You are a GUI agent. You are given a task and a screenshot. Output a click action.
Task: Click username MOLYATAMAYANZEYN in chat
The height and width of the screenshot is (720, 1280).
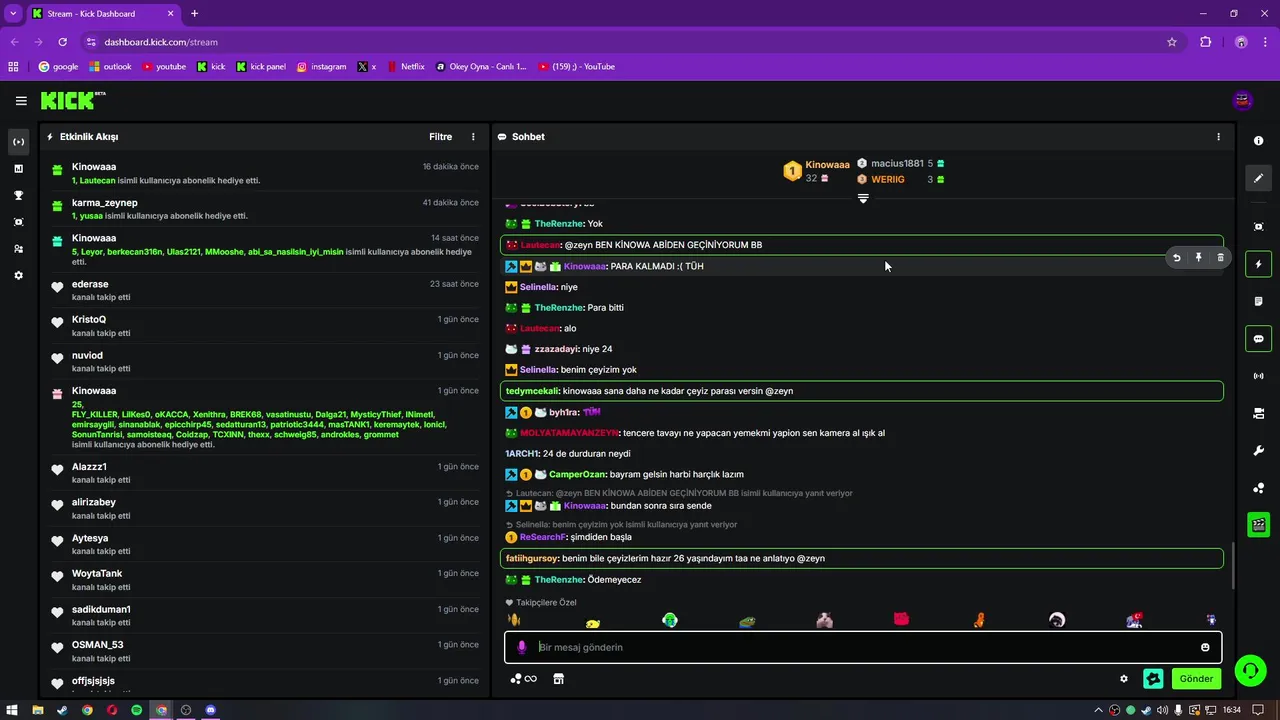pyautogui.click(x=569, y=433)
